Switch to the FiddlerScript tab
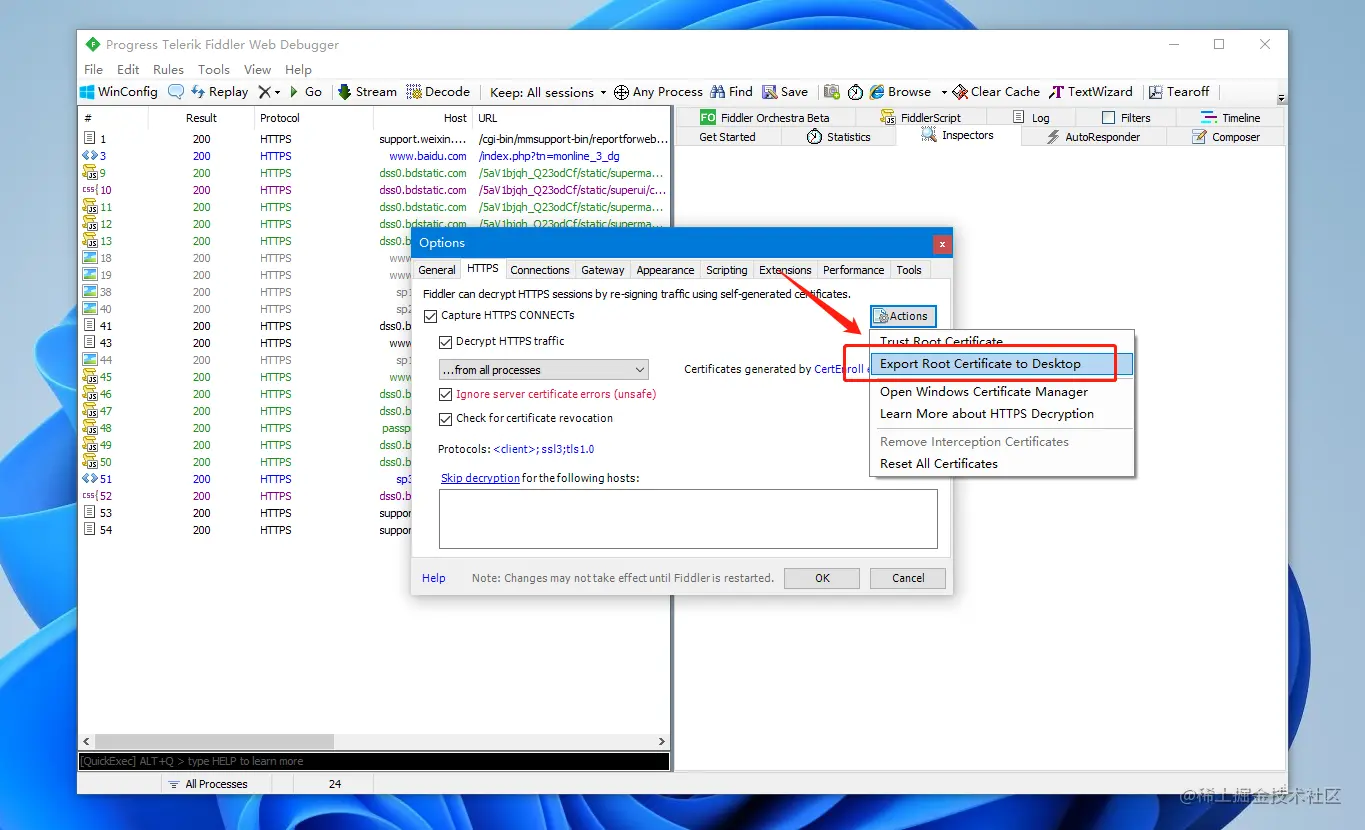Image resolution: width=1365 pixels, height=830 pixels. click(x=920, y=117)
